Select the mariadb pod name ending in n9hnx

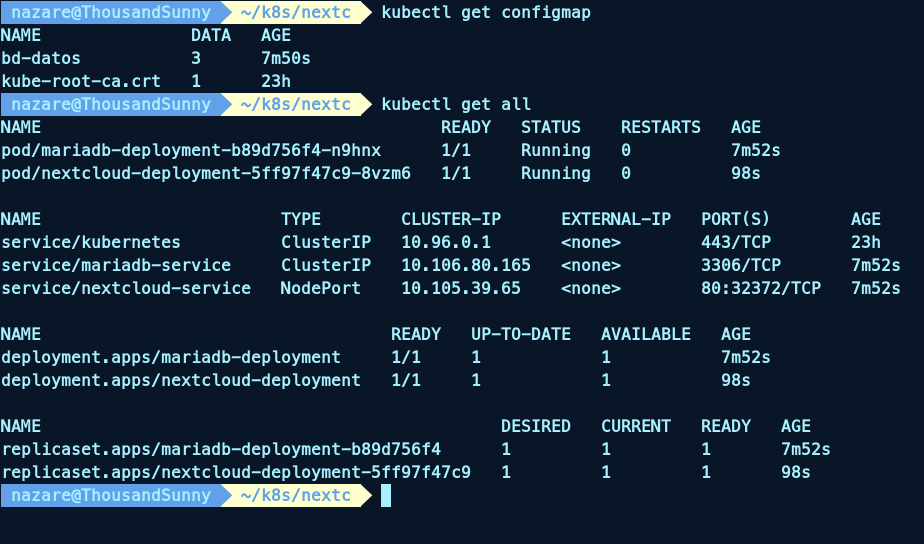pos(191,150)
